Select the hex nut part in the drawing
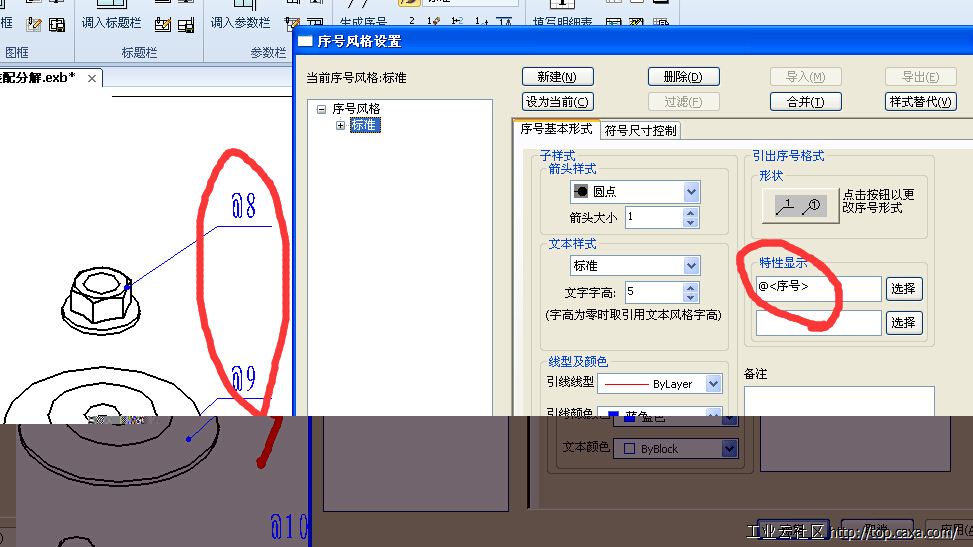 point(101,301)
